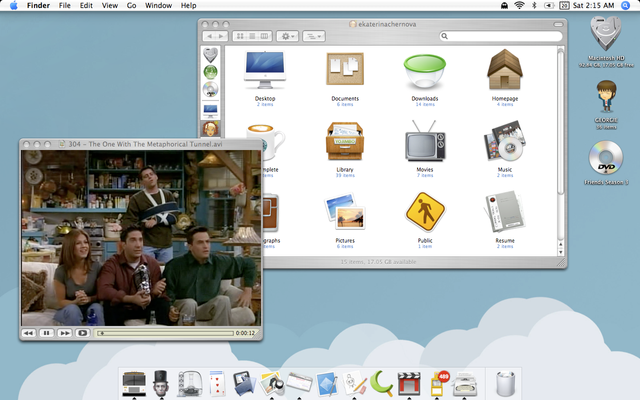Open the Desktop folder in Finder

click(265, 70)
